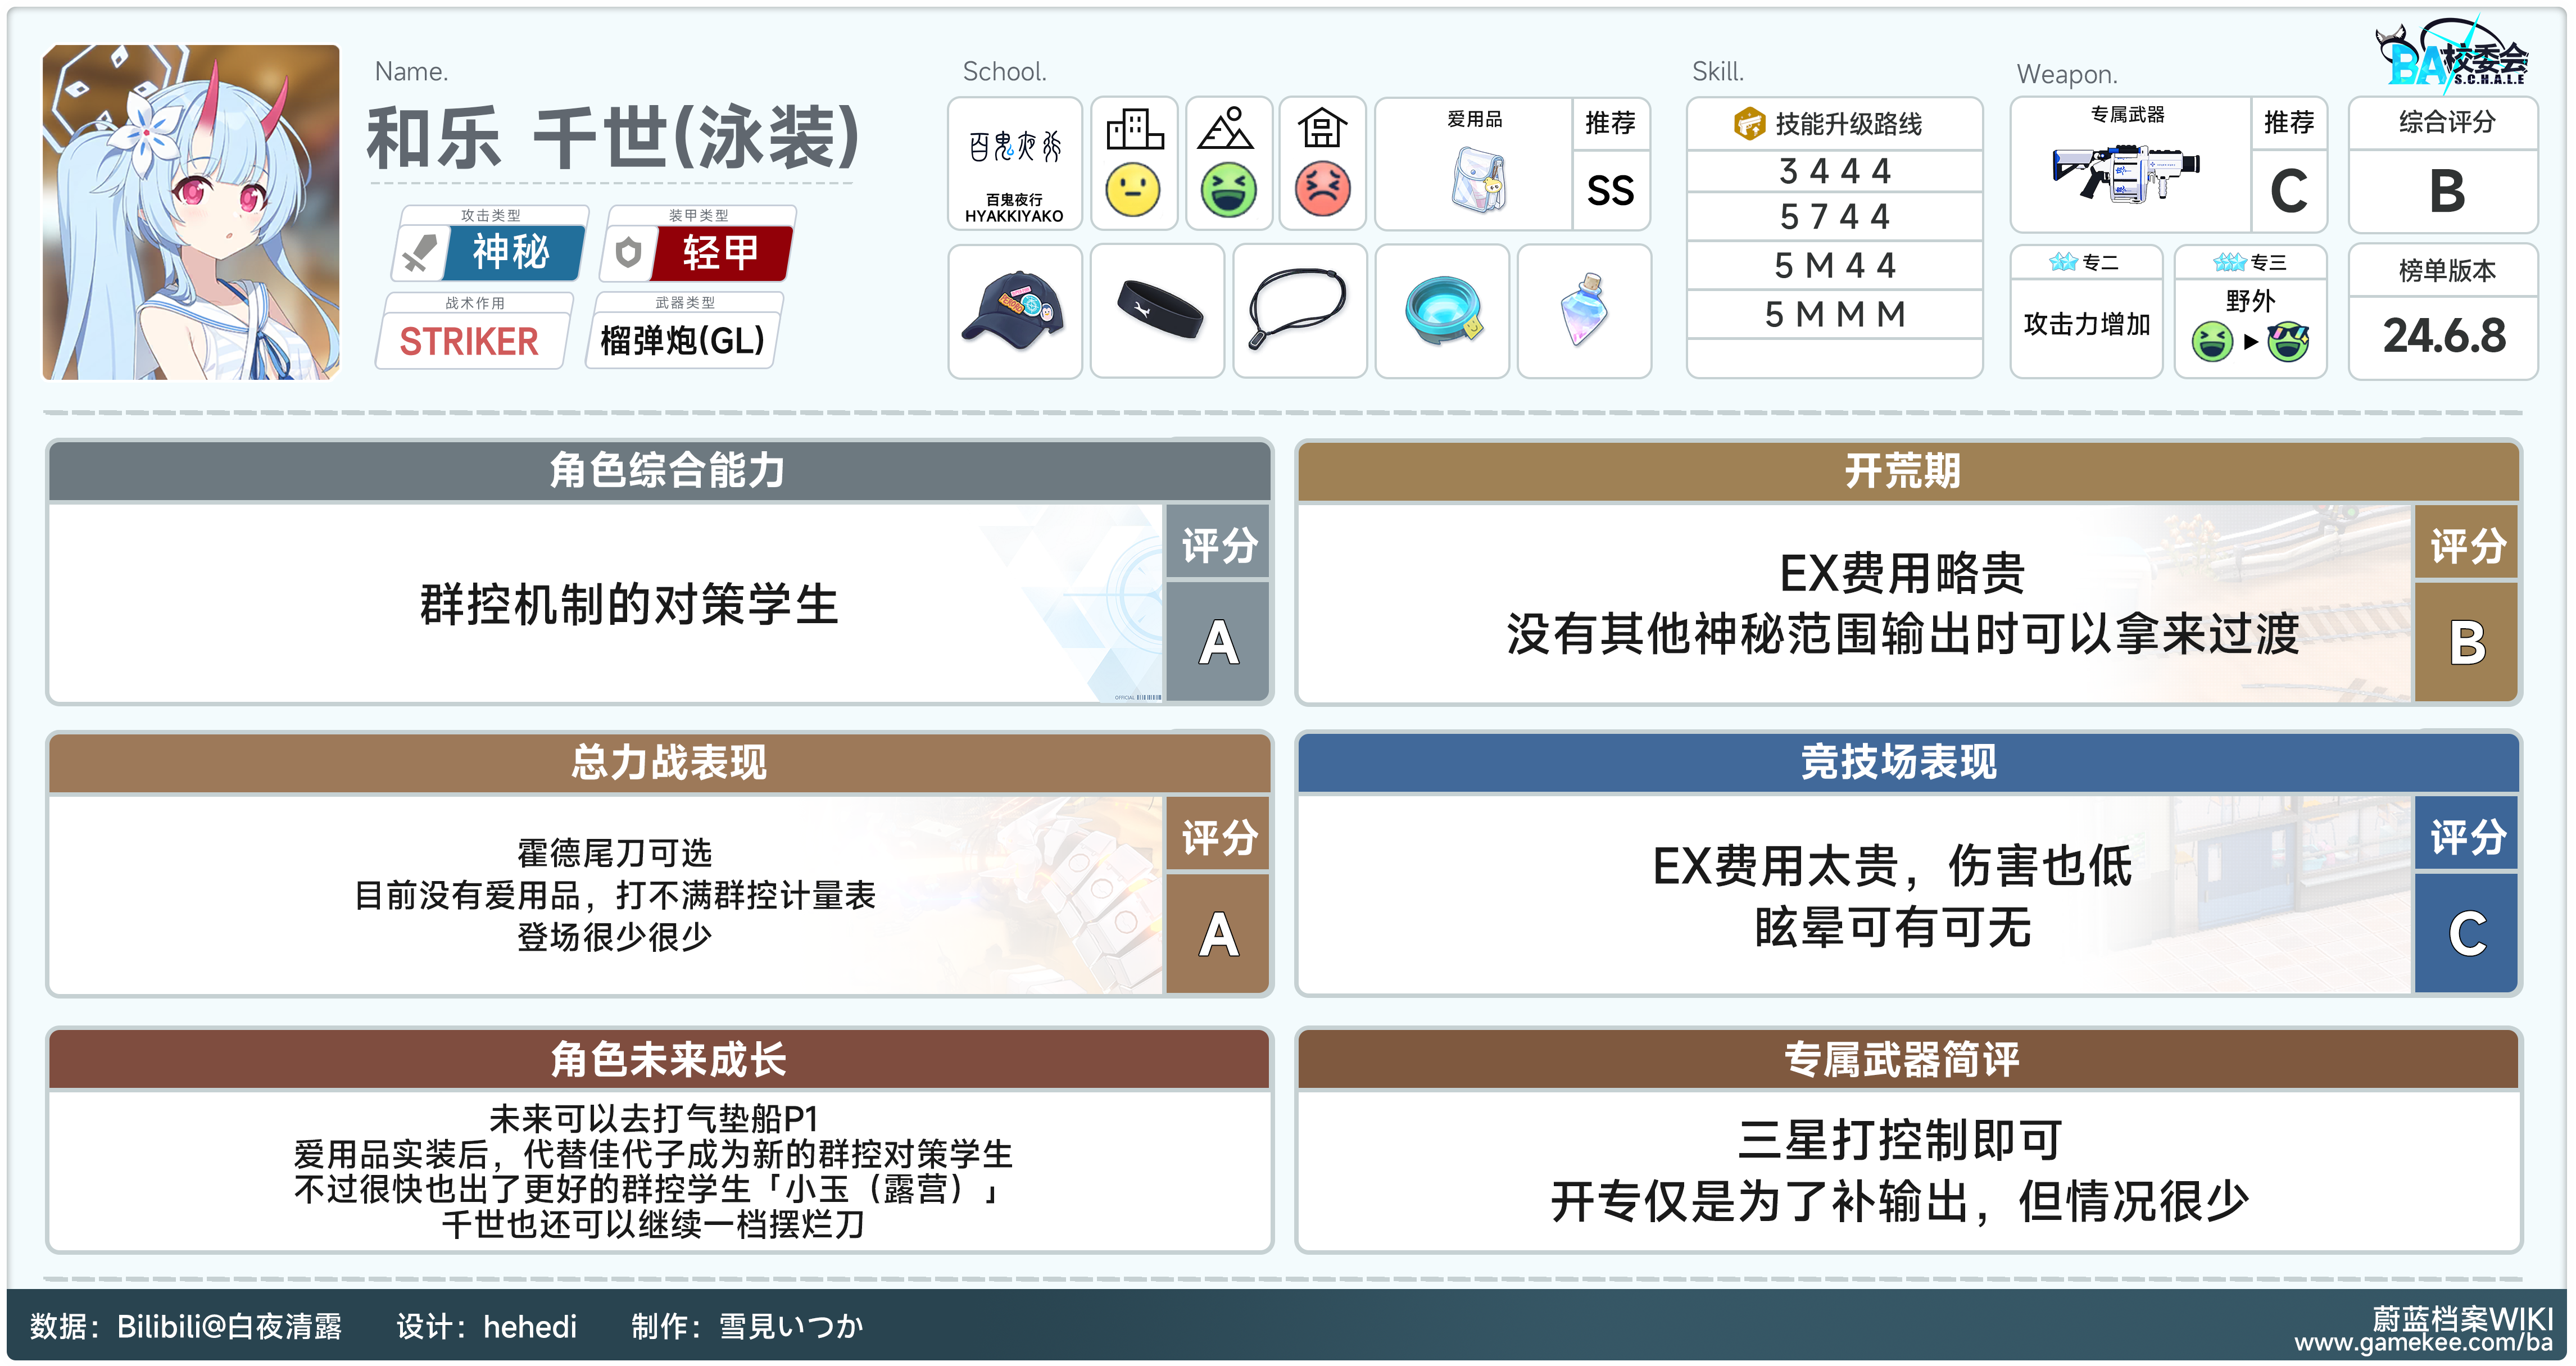The image size is (2576, 1366).
Task: Click the text 三星打控制即可
Action: pyautogui.click(x=1900, y=1140)
